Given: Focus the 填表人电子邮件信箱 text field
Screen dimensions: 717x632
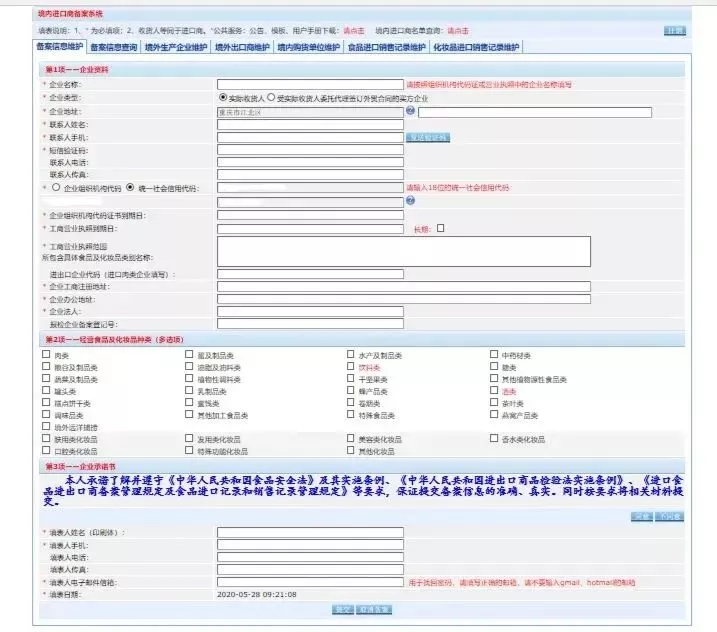Looking at the screenshot, I should [x=310, y=582].
